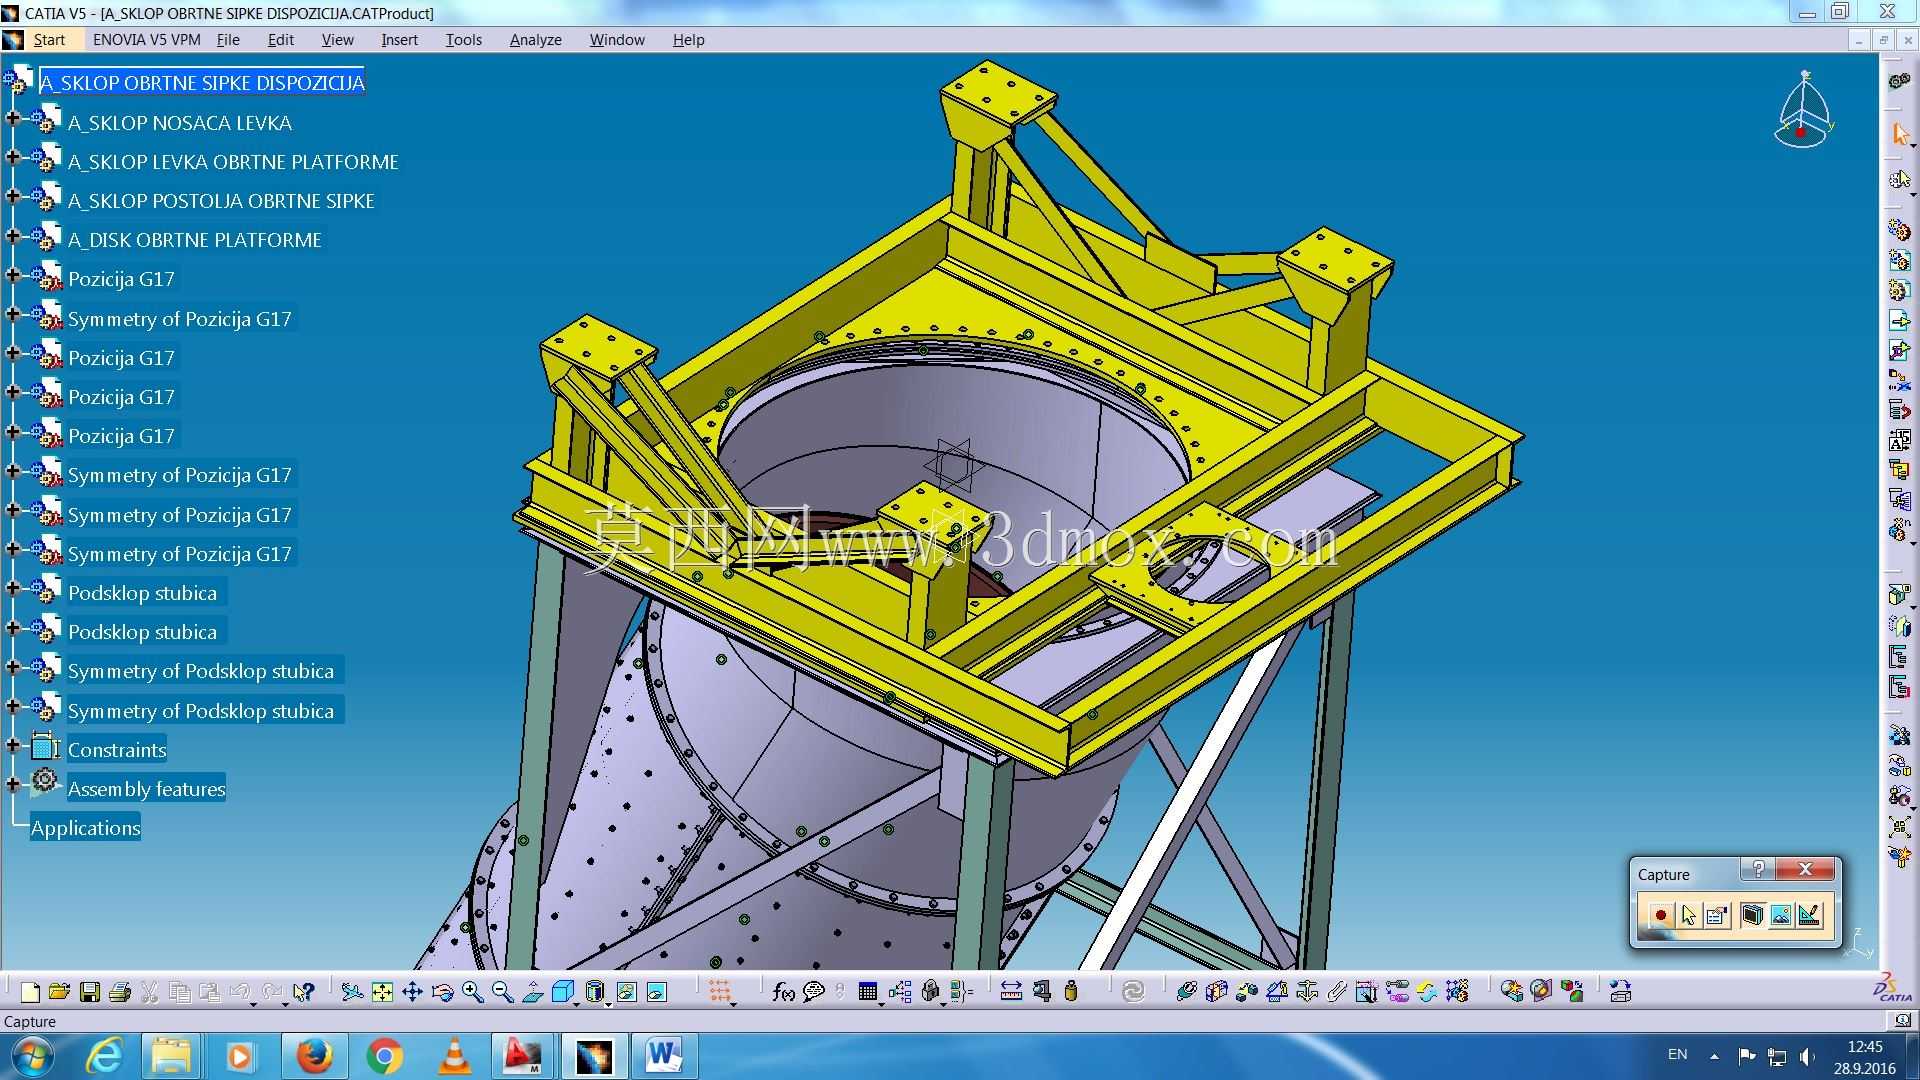Close the Capture dialog
Screen dimensions: 1920x1080
[x=1806, y=870]
